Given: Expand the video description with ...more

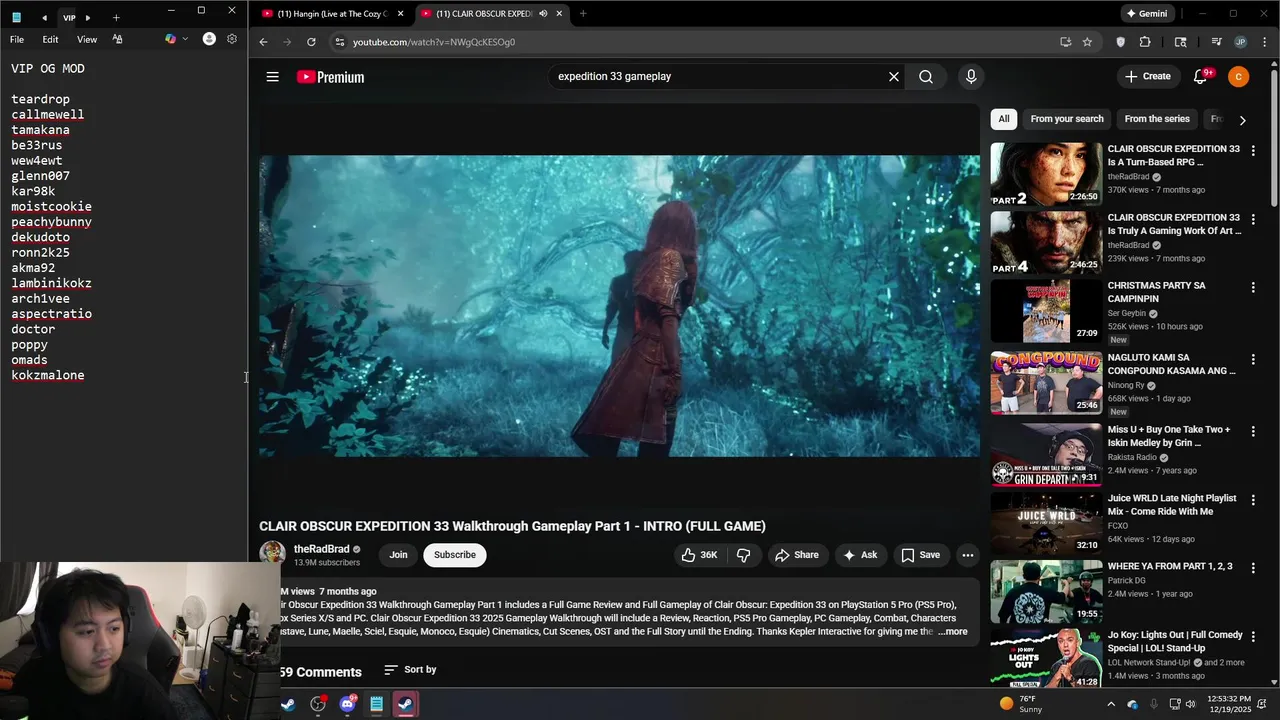Looking at the screenshot, I should pos(952,632).
